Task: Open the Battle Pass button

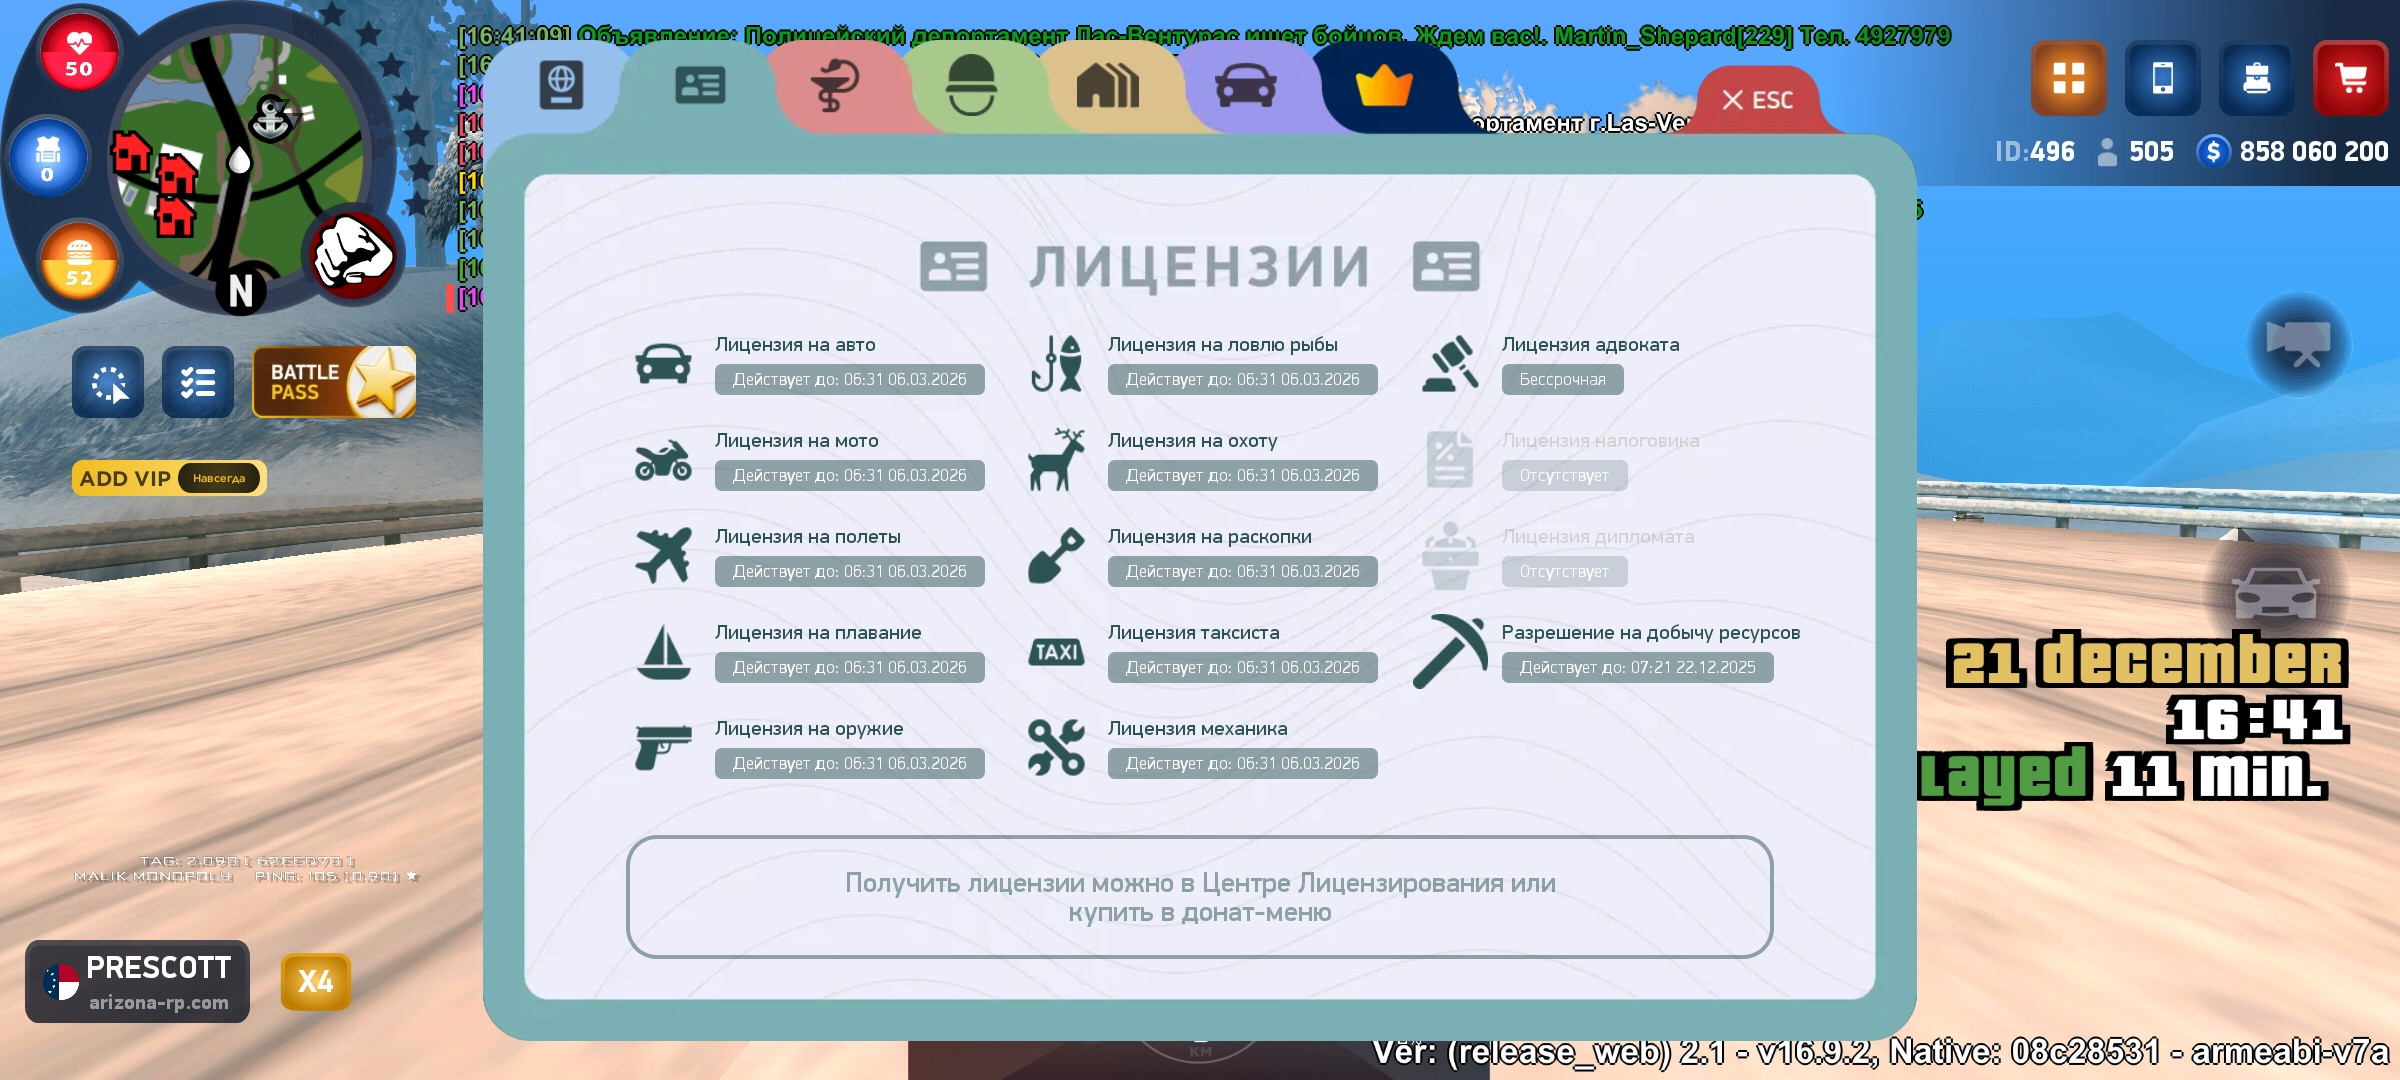Action: (x=334, y=382)
